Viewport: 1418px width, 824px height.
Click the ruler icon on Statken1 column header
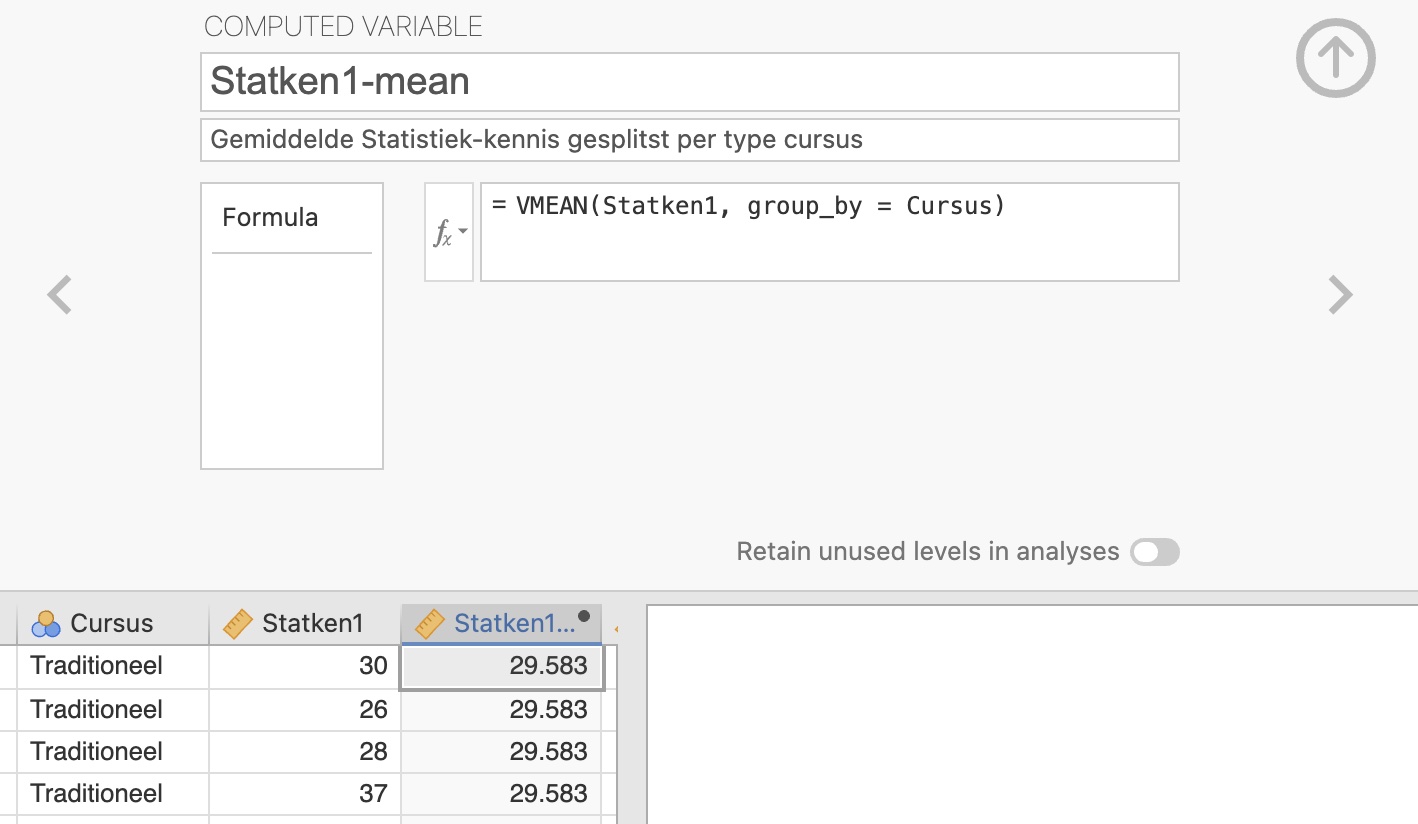pyautogui.click(x=238, y=624)
